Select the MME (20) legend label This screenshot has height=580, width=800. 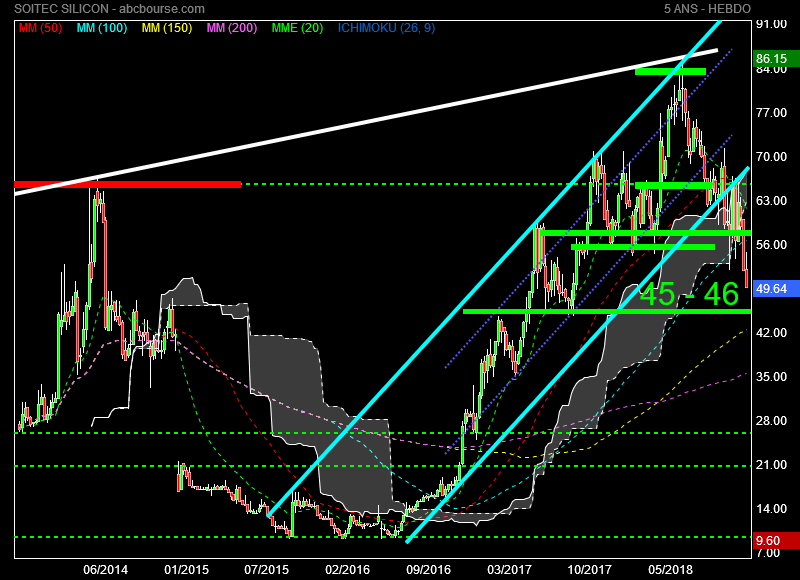pos(297,28)
